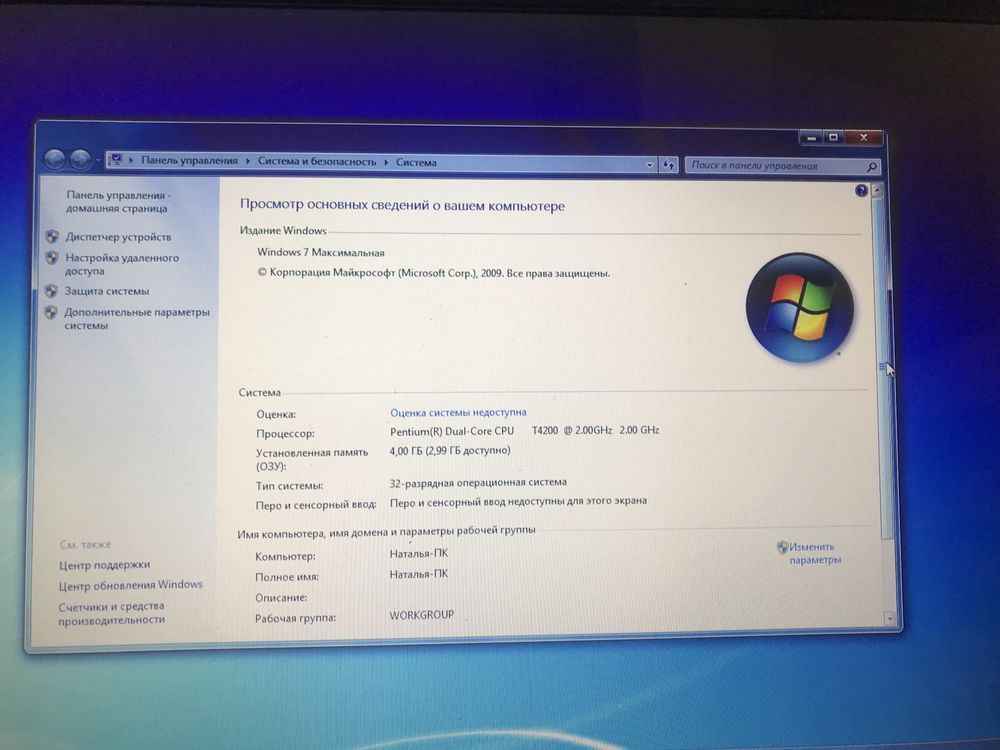Select 'Панель управления' breadcrumb in address bar
This screenshot has height=750, width=1000.
coord(189,161)
